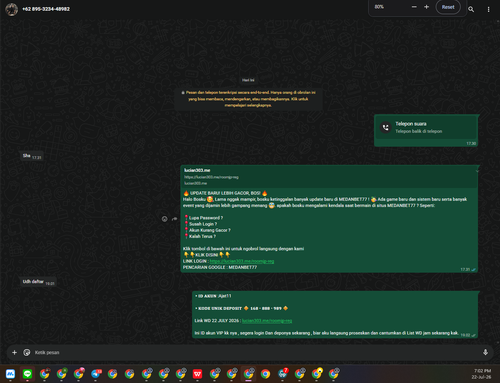Click the contact phone number header
This screenshot has width=500, height=383.
point(46,9)
